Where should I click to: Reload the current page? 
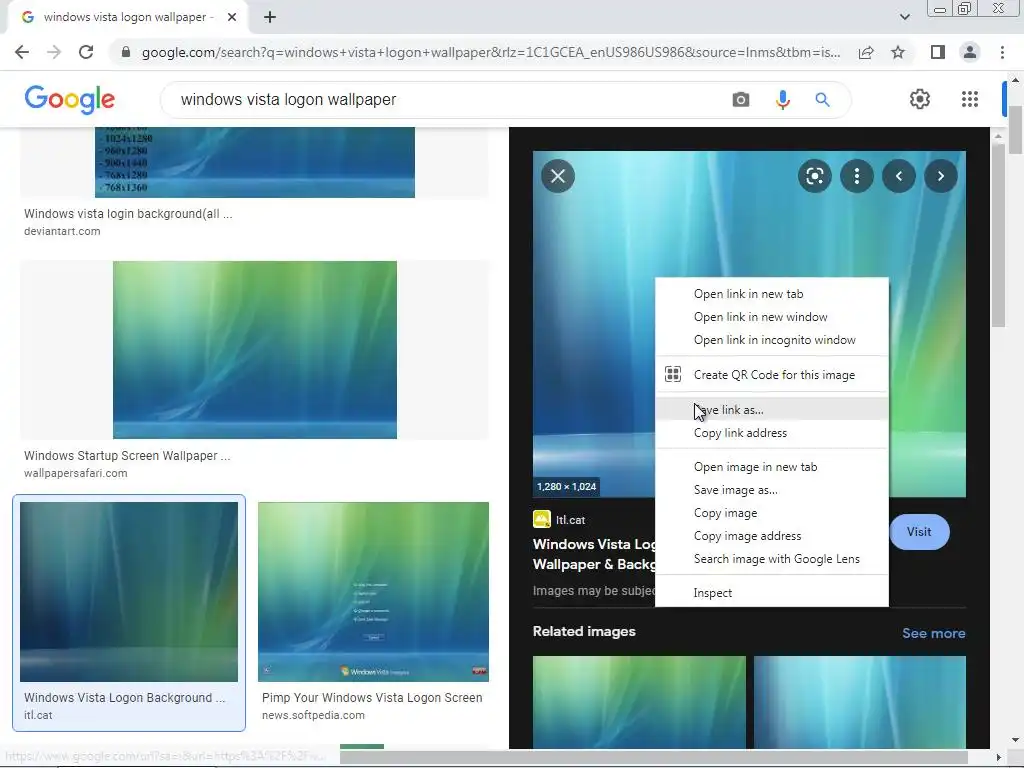(x=86, y=52)
